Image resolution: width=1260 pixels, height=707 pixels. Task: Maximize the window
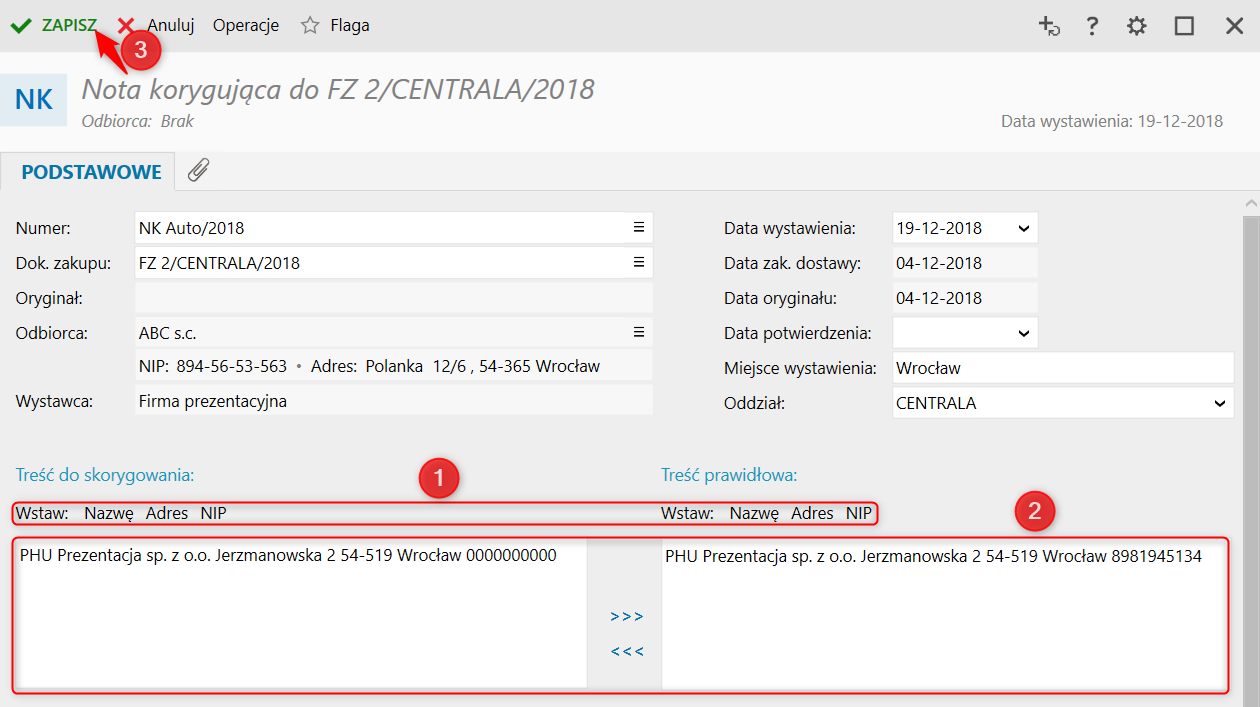click(x=1185, y=26)
